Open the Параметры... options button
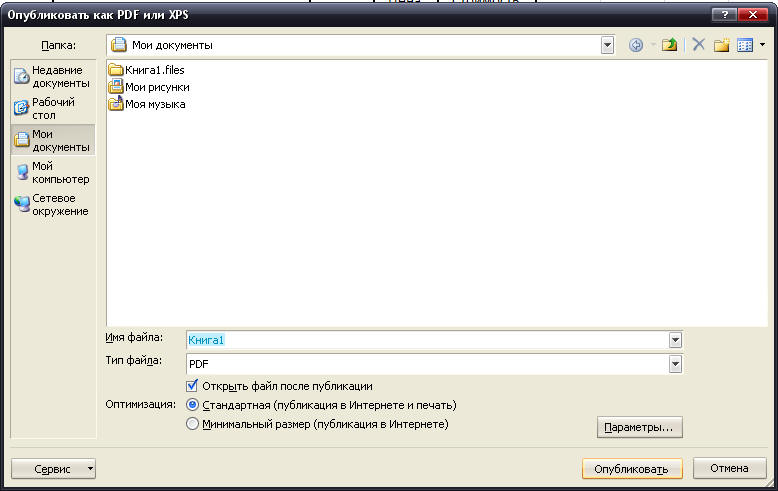 tap(639, 427)
